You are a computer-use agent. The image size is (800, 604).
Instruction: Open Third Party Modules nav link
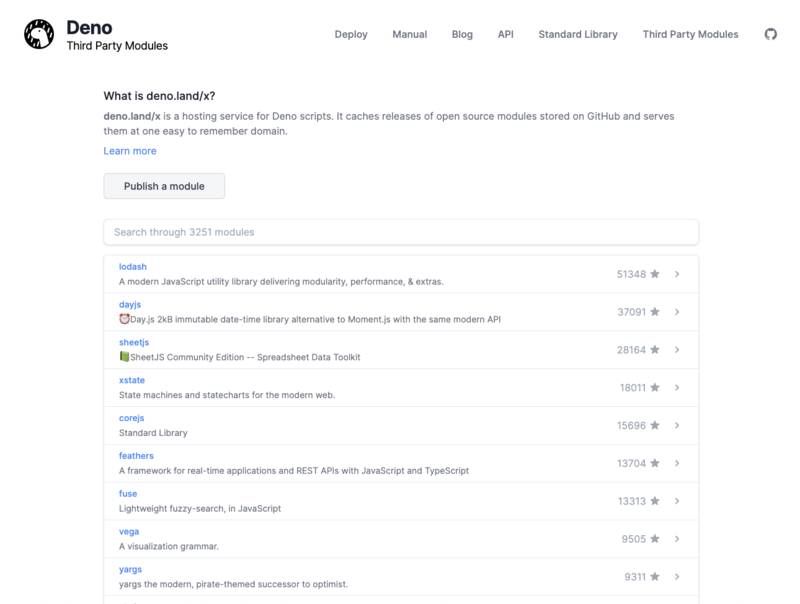tap(690, 34)
